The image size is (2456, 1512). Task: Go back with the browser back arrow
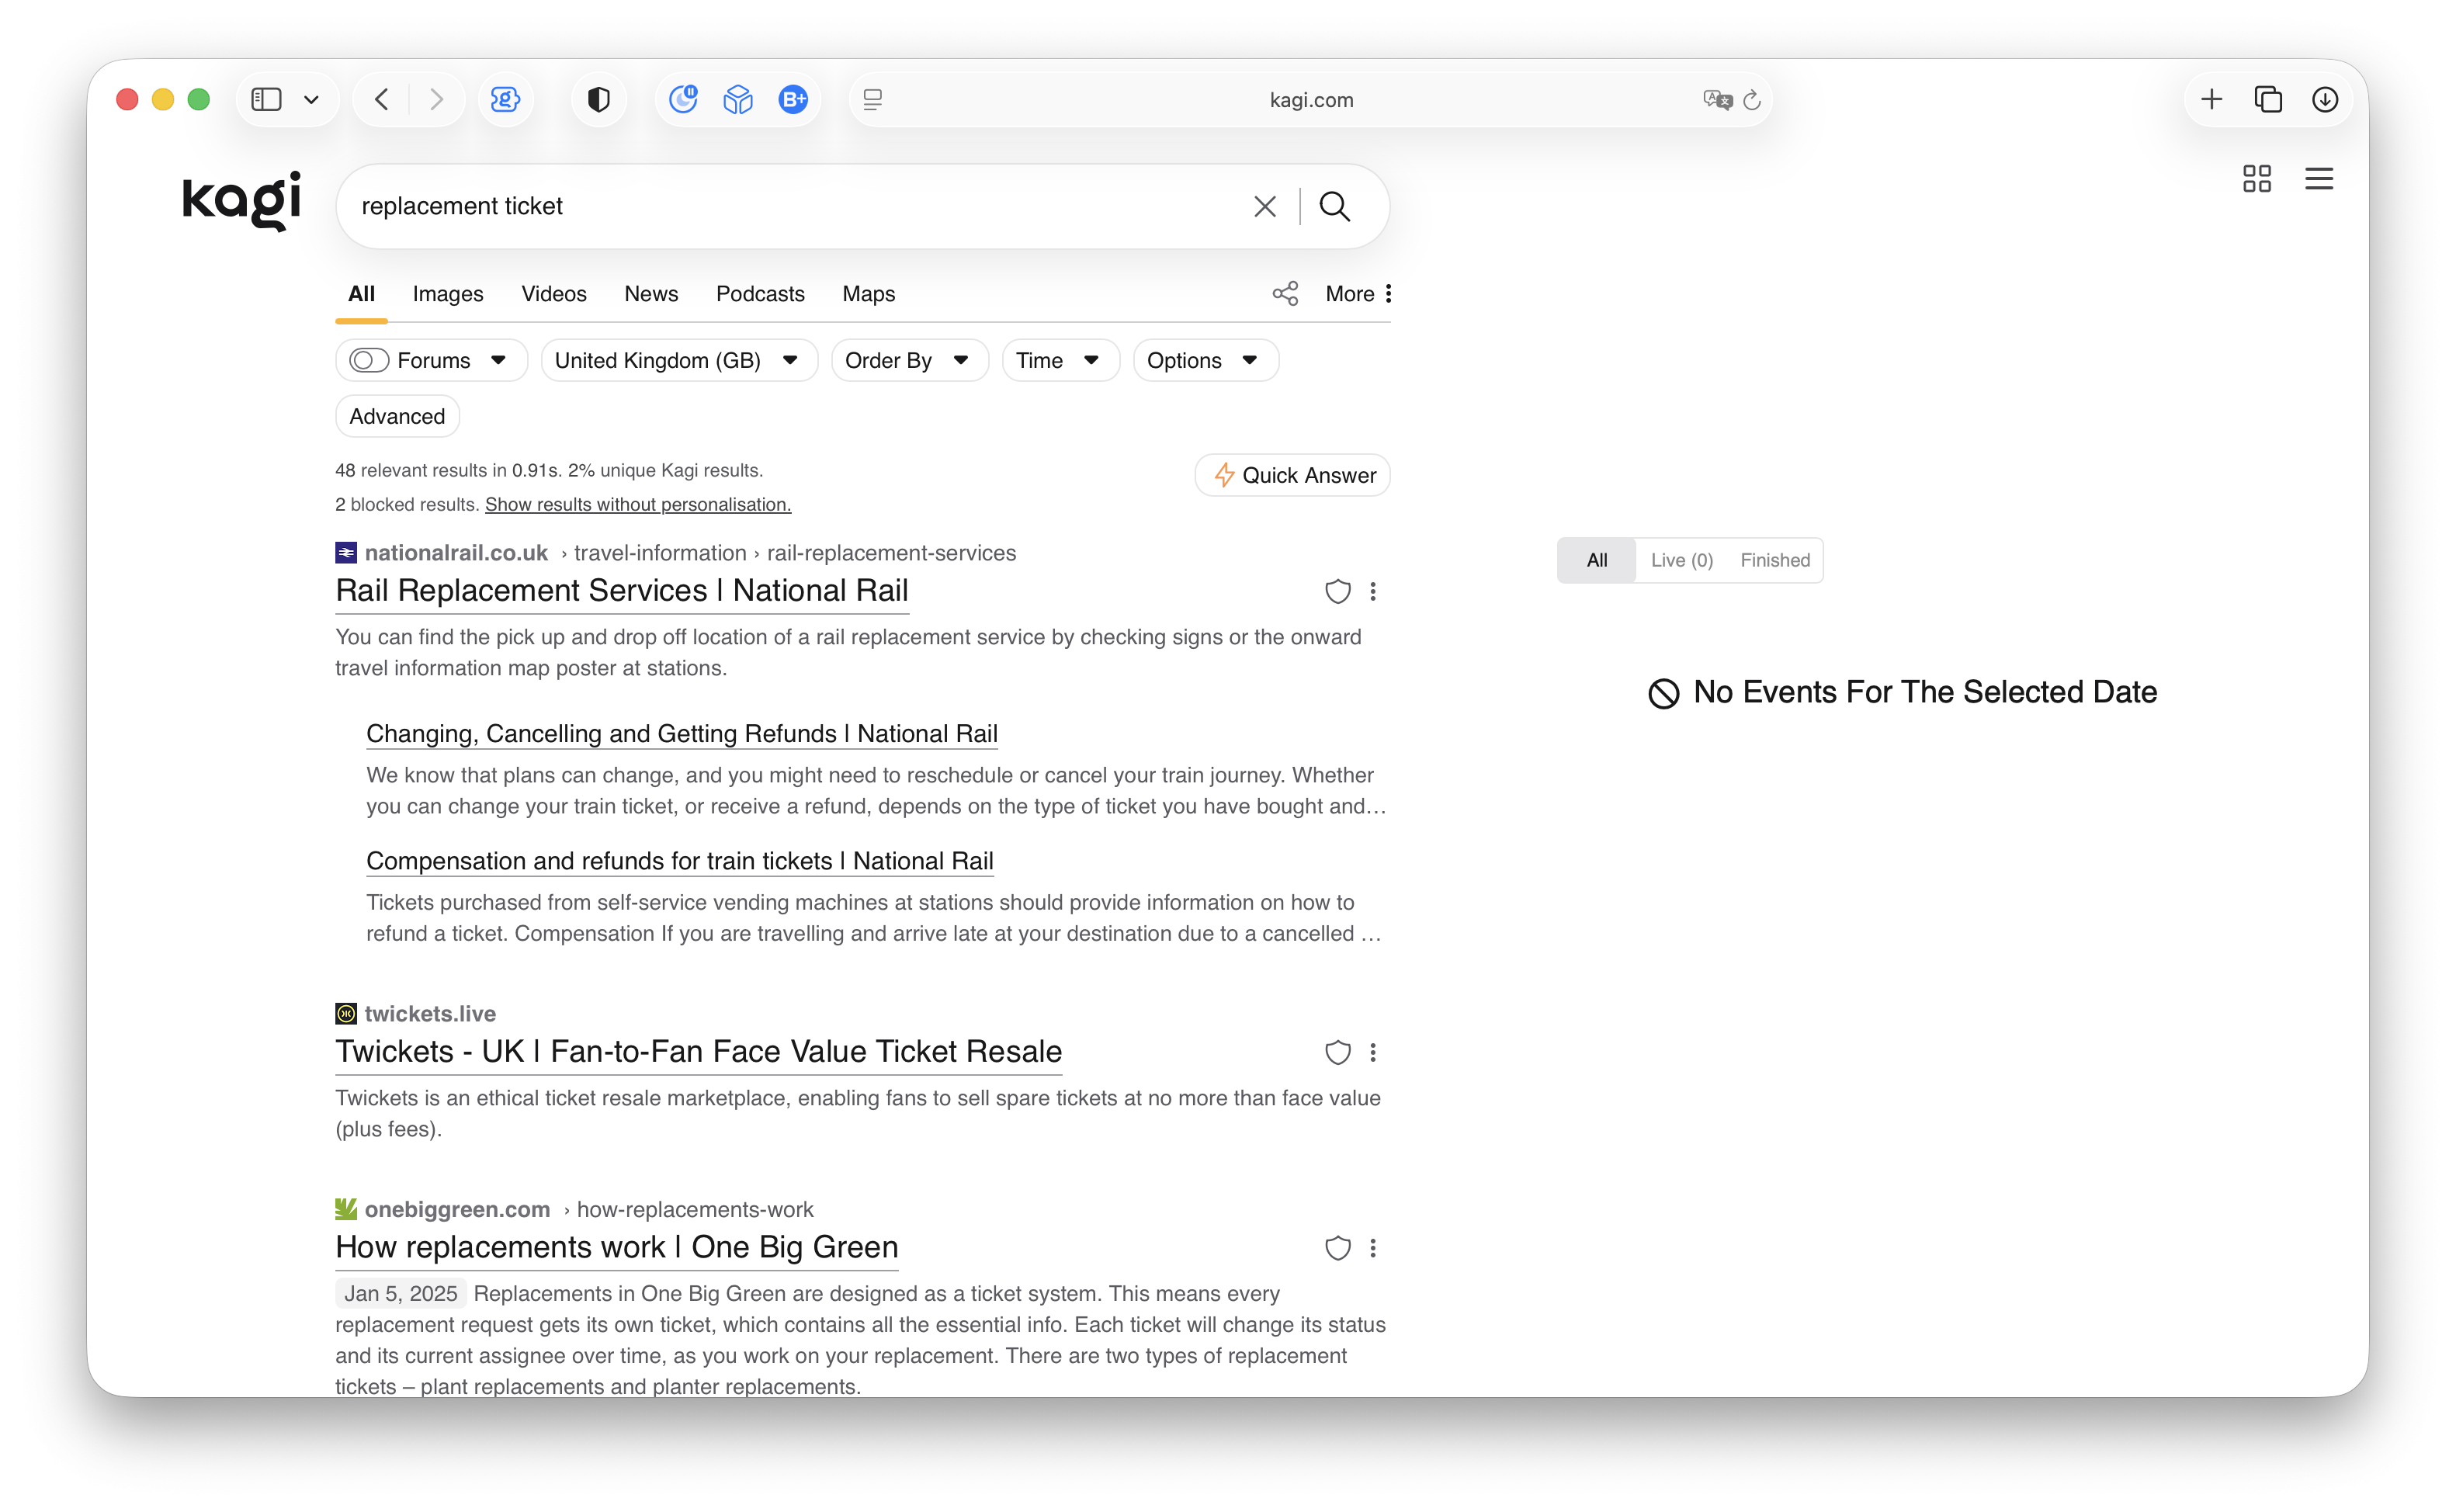381,99
